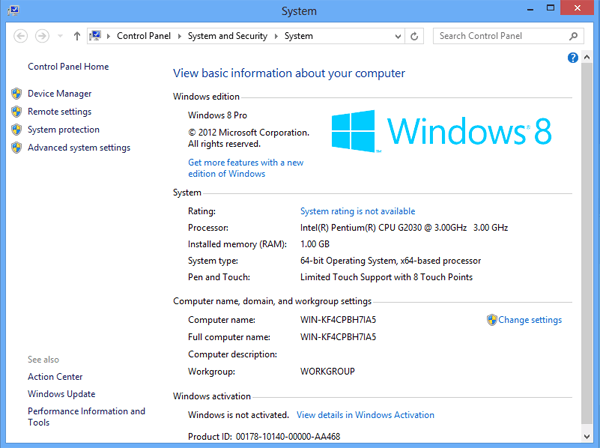The height and width of the screenshot is (448, 600).
Task: Open Advanced system settings
Action: click(79, 148)
